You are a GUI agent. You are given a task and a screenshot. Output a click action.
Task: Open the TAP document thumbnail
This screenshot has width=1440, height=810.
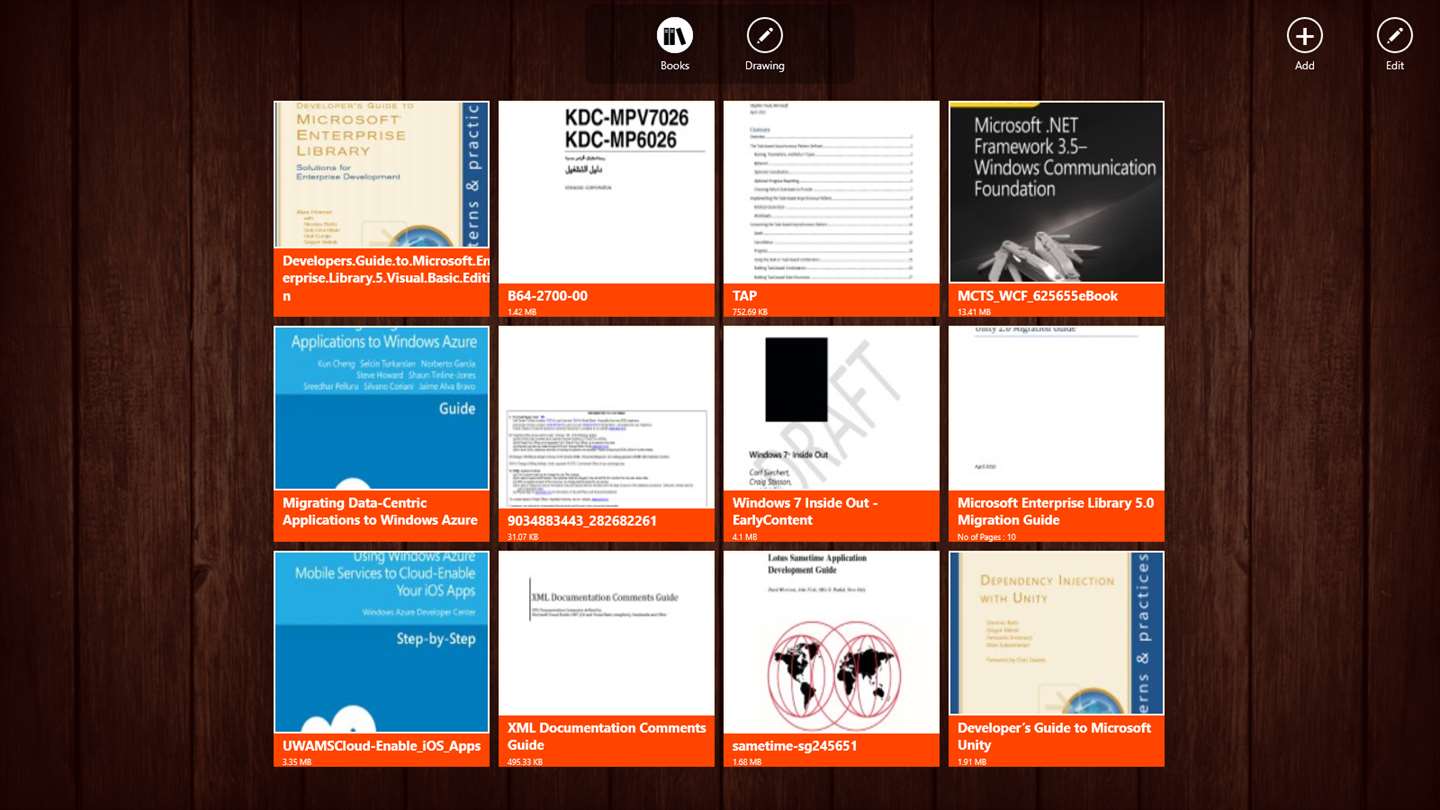[x=832, y=209]
